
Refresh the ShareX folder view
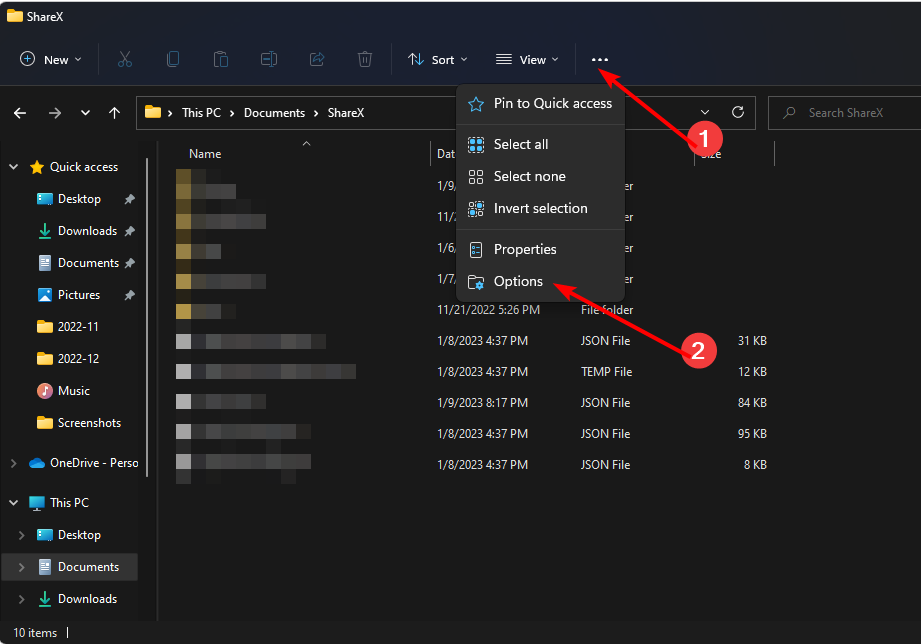[x=738, y=112]
